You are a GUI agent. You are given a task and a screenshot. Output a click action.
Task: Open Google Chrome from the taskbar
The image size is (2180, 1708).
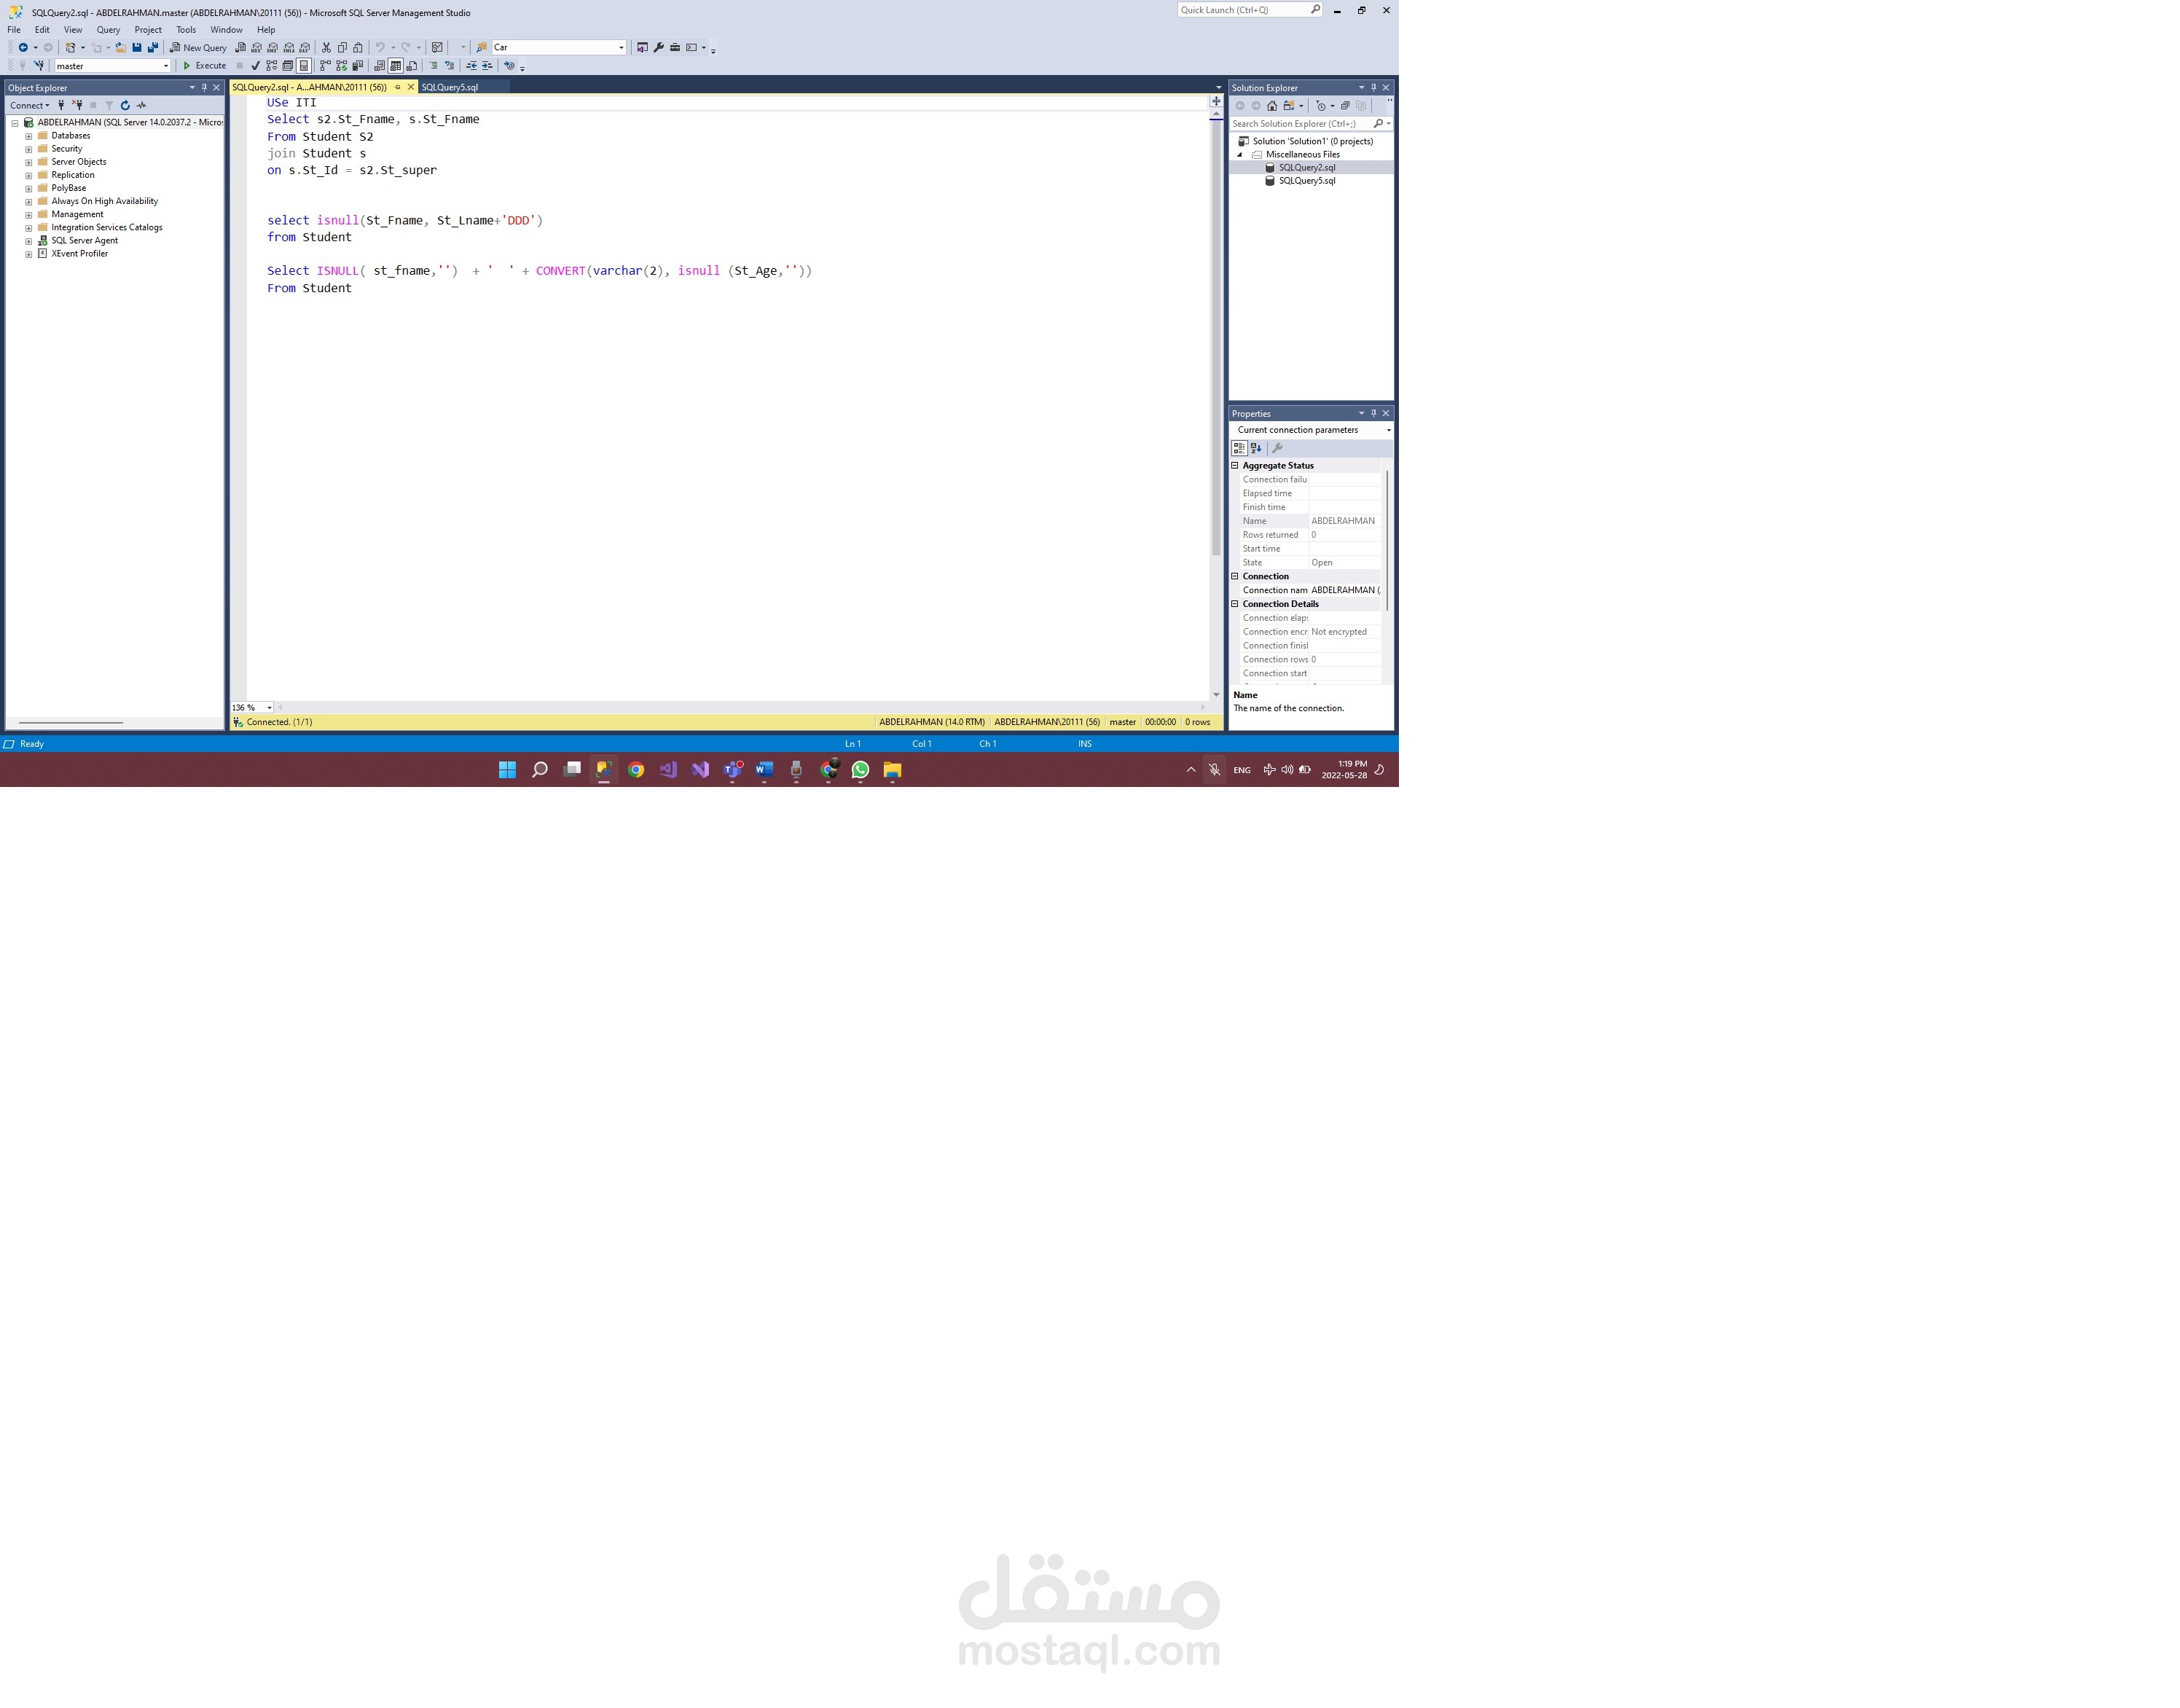pyautogui.click(x=635, y=770)
